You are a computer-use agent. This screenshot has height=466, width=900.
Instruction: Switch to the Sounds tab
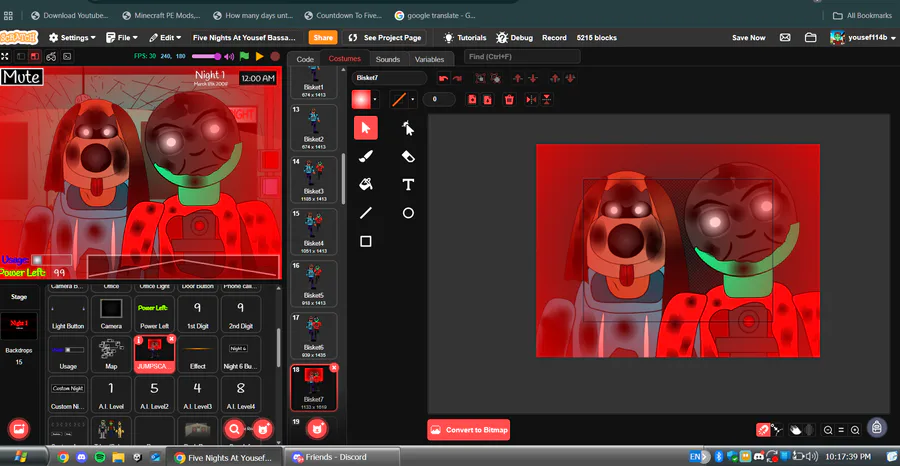[x=388, y=59]
